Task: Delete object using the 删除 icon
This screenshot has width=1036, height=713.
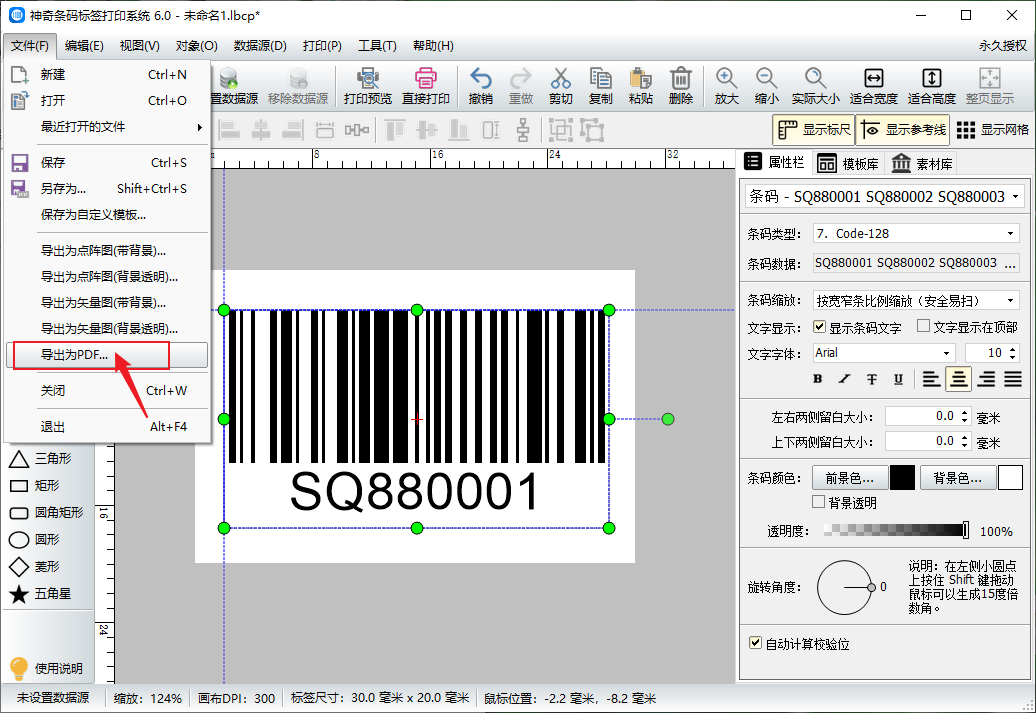Action: 681,86
